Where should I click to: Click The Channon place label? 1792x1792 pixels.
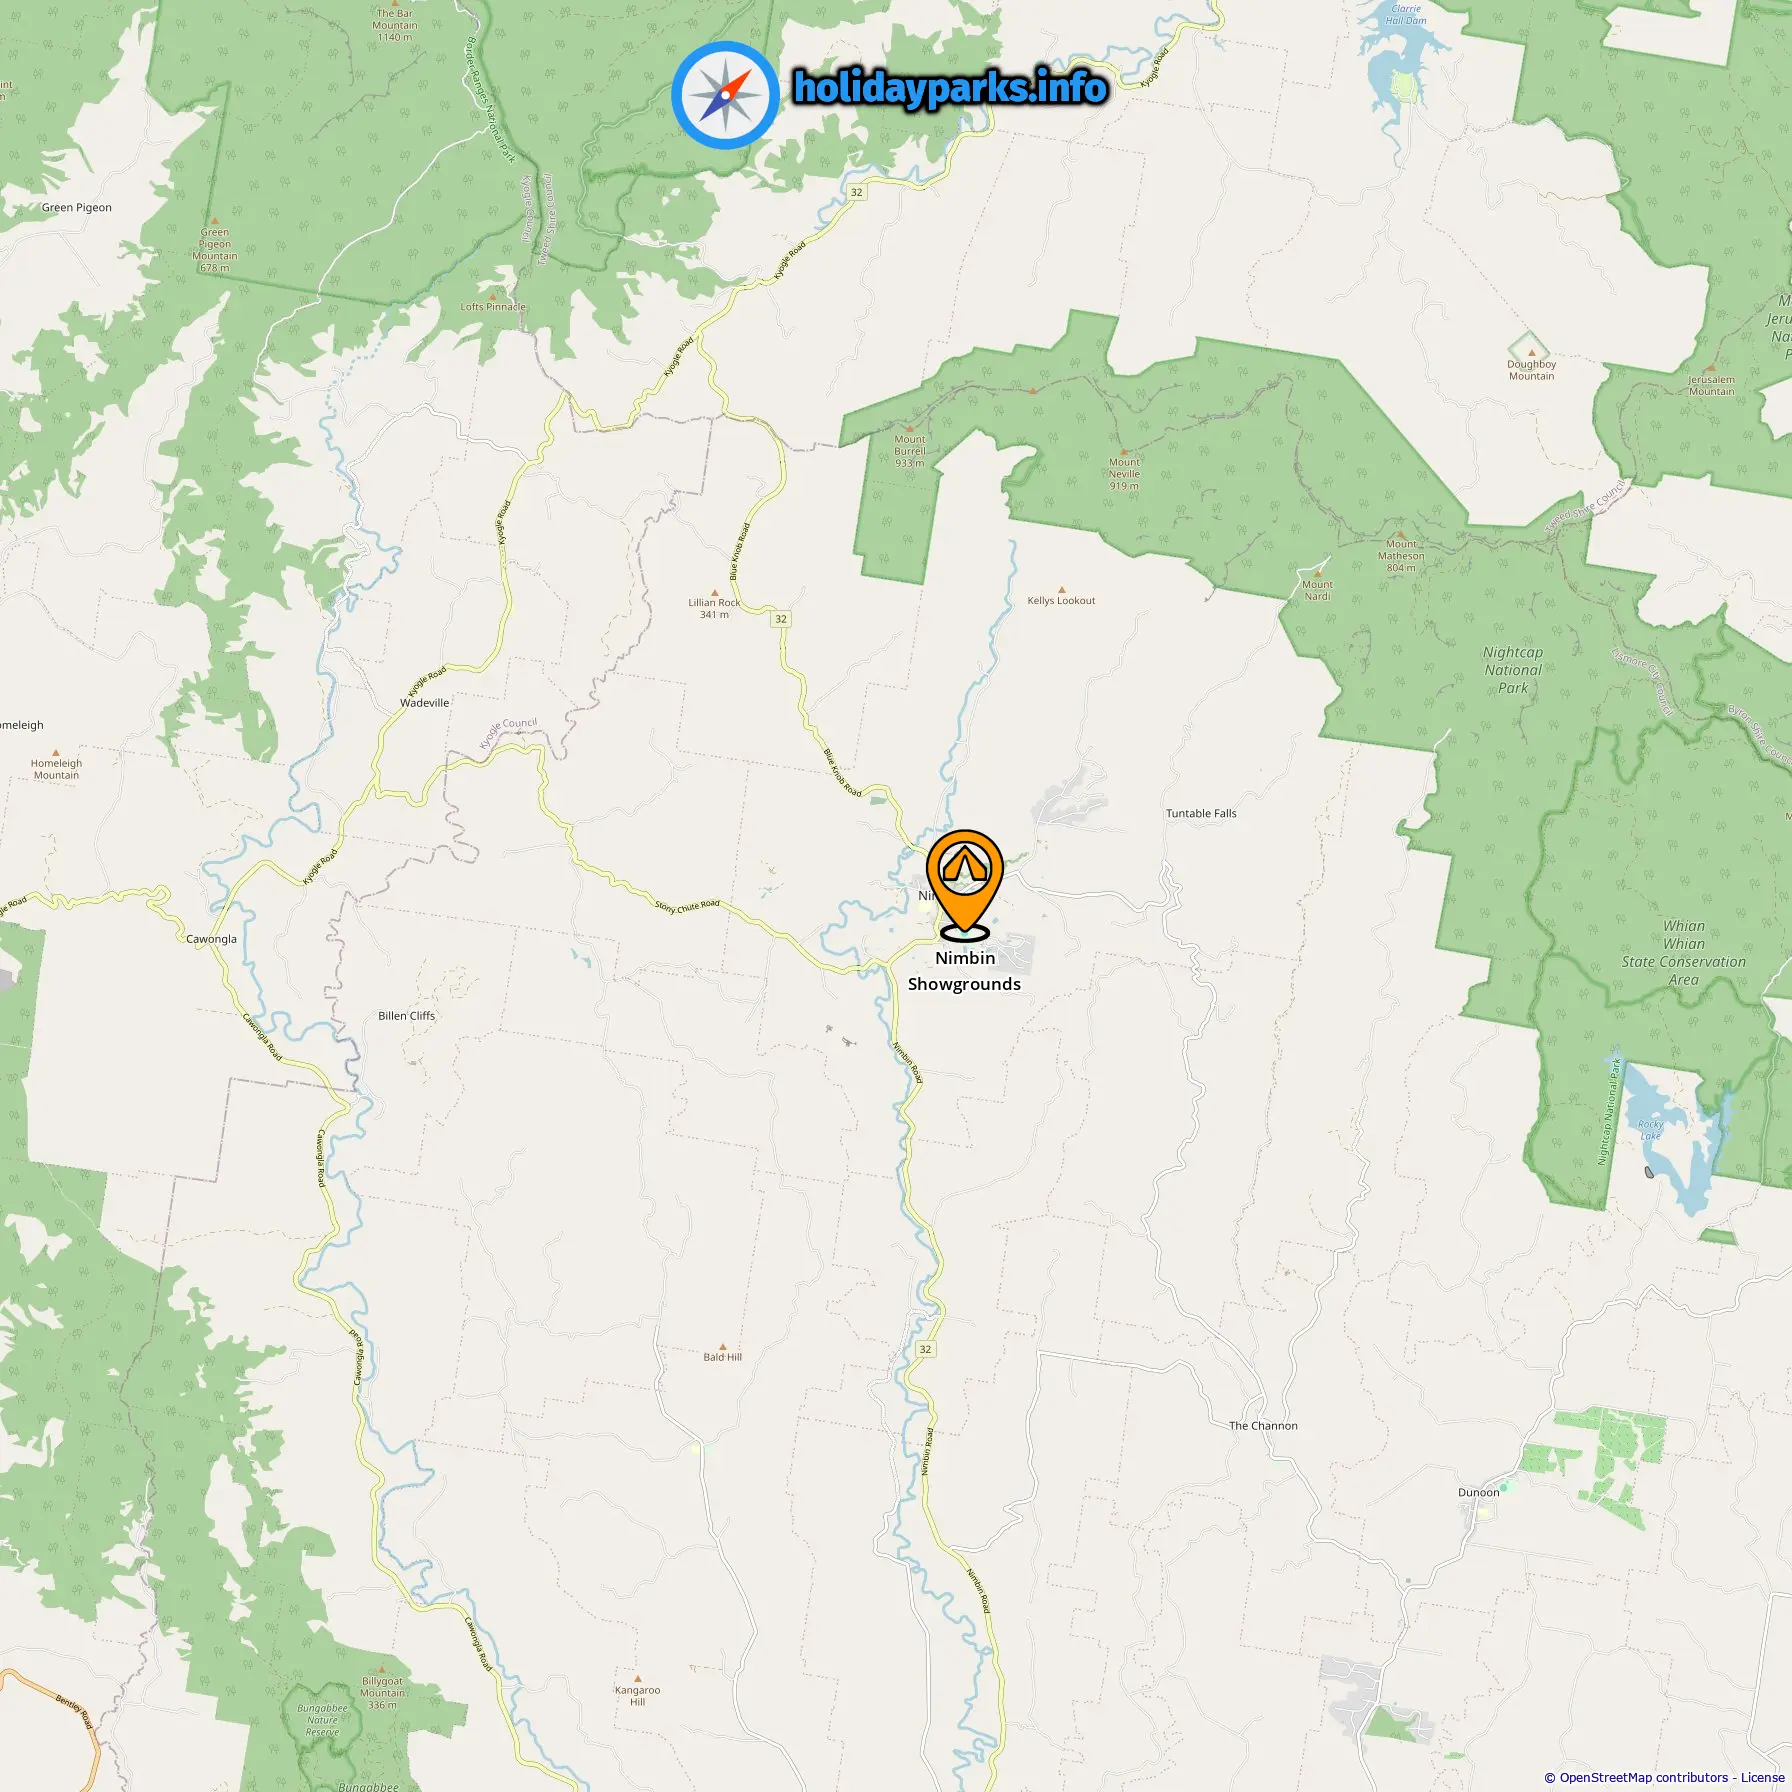(1263, 1426)
